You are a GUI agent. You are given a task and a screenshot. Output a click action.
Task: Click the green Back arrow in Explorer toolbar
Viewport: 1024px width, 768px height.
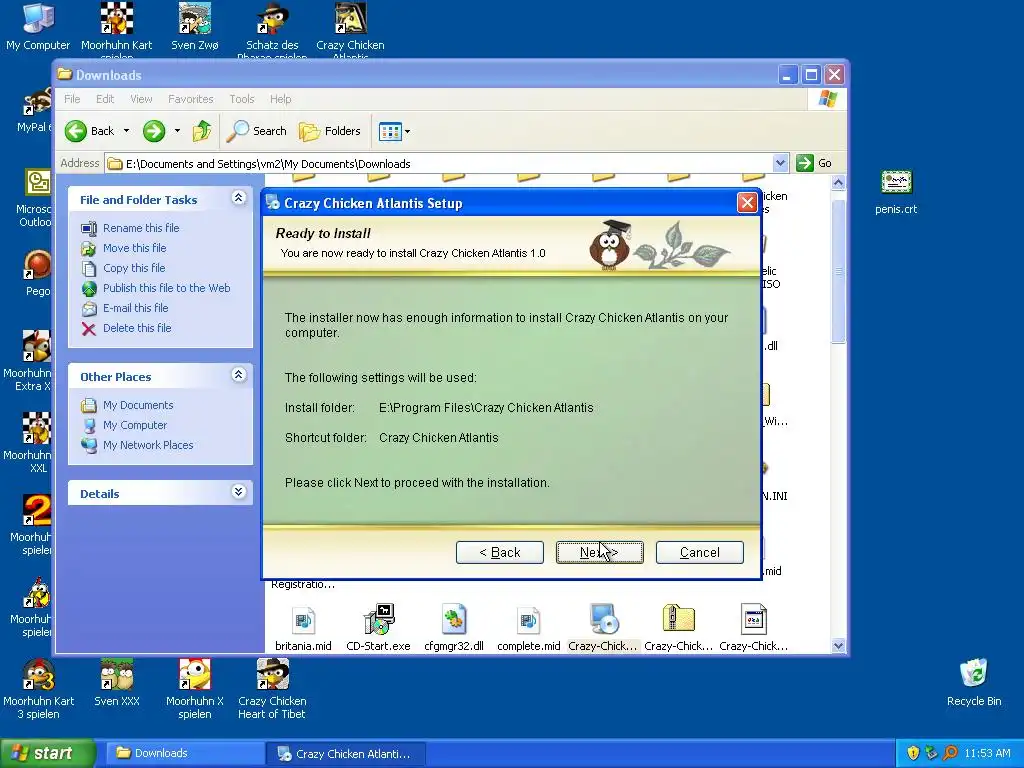[x=76, y=131]
